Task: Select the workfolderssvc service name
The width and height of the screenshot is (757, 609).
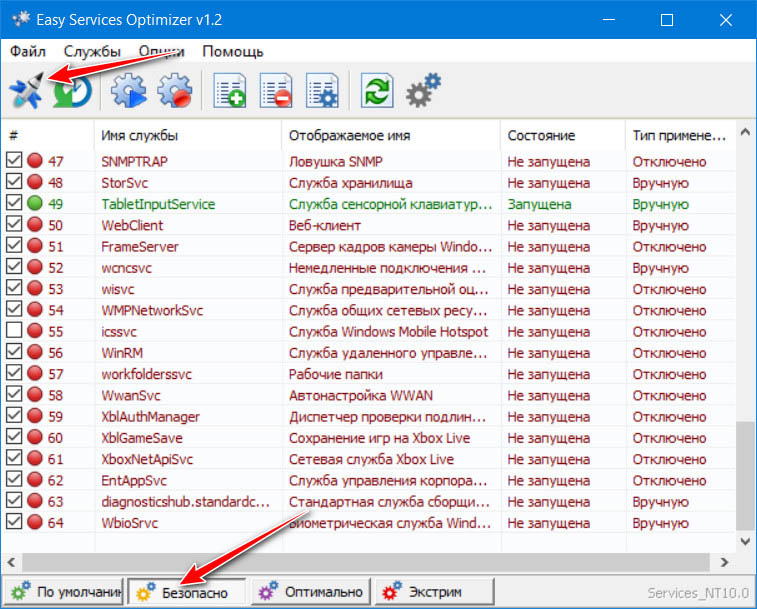Action: pyautogui.click(x=146, y=374)
